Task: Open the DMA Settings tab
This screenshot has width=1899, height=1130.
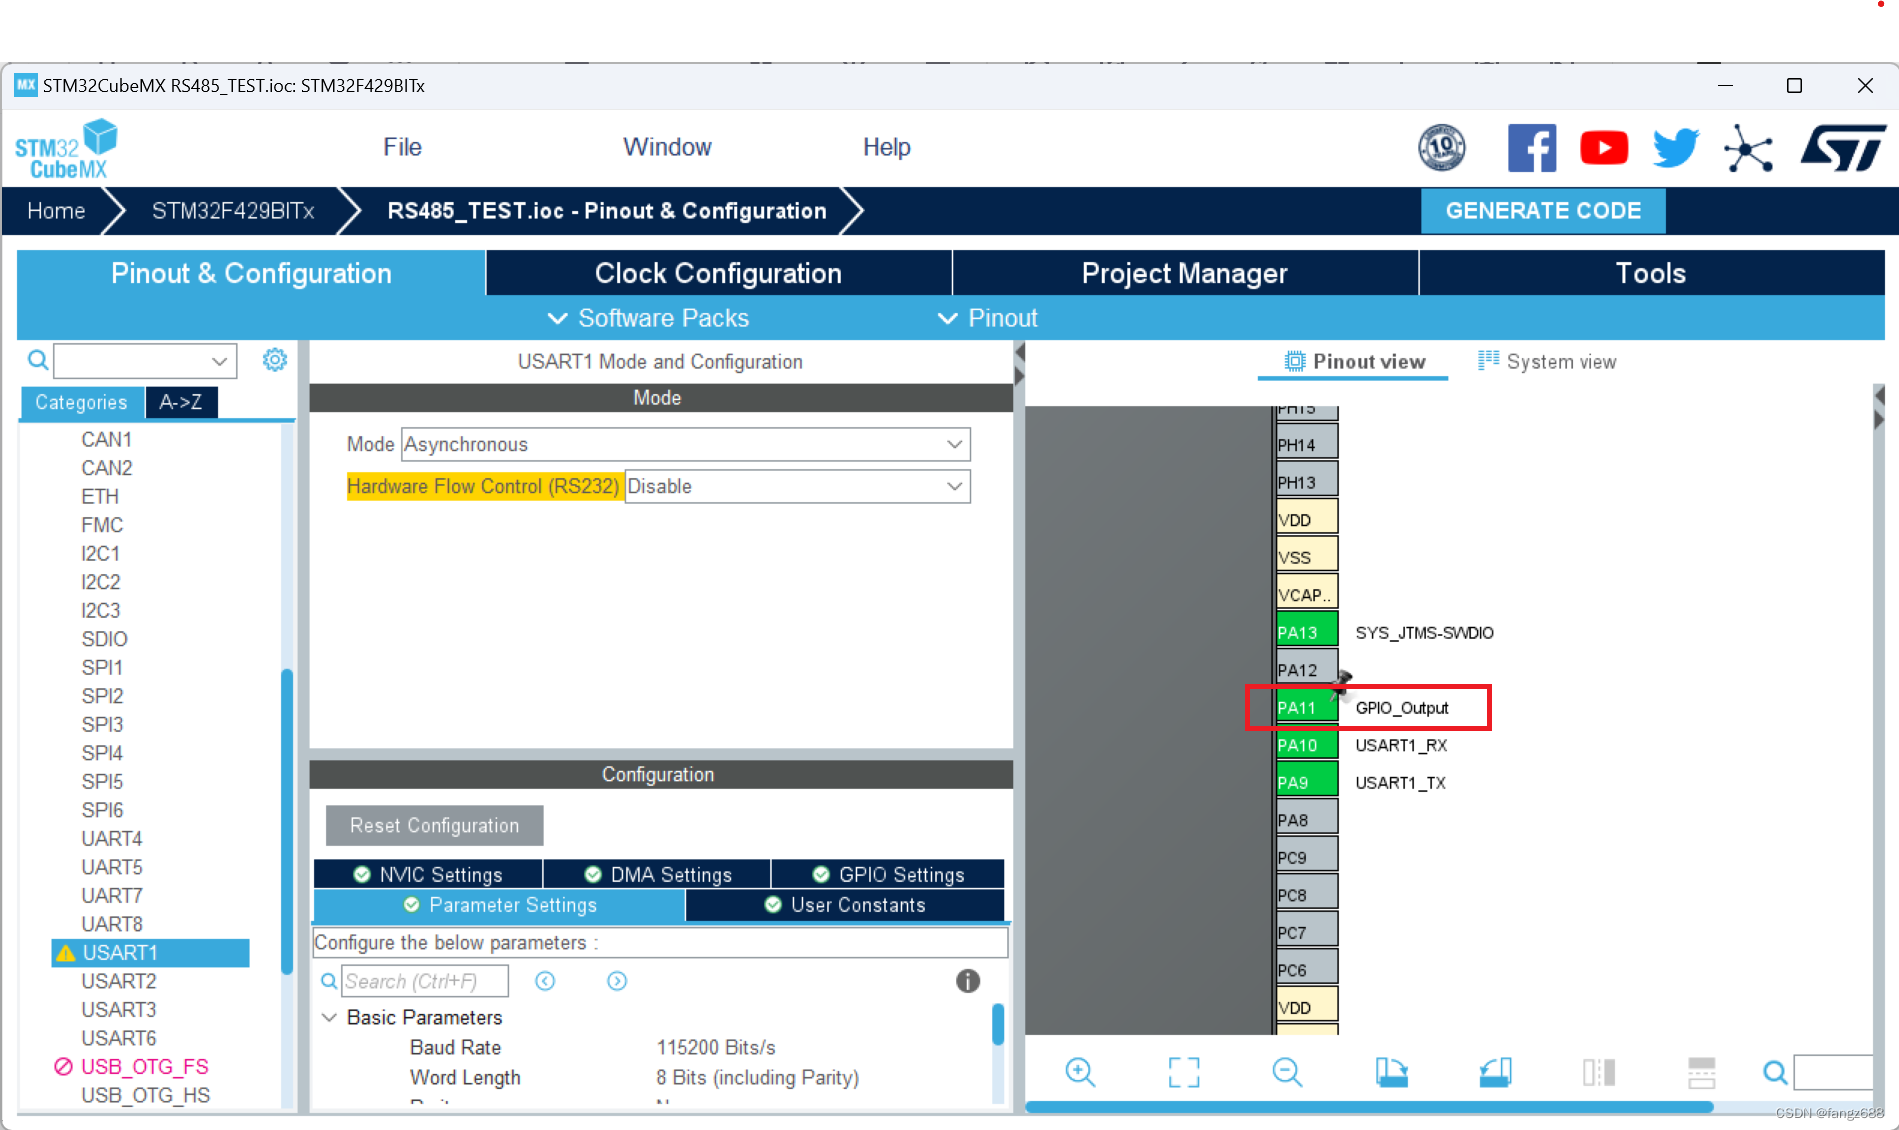Action: pos(657,874)
